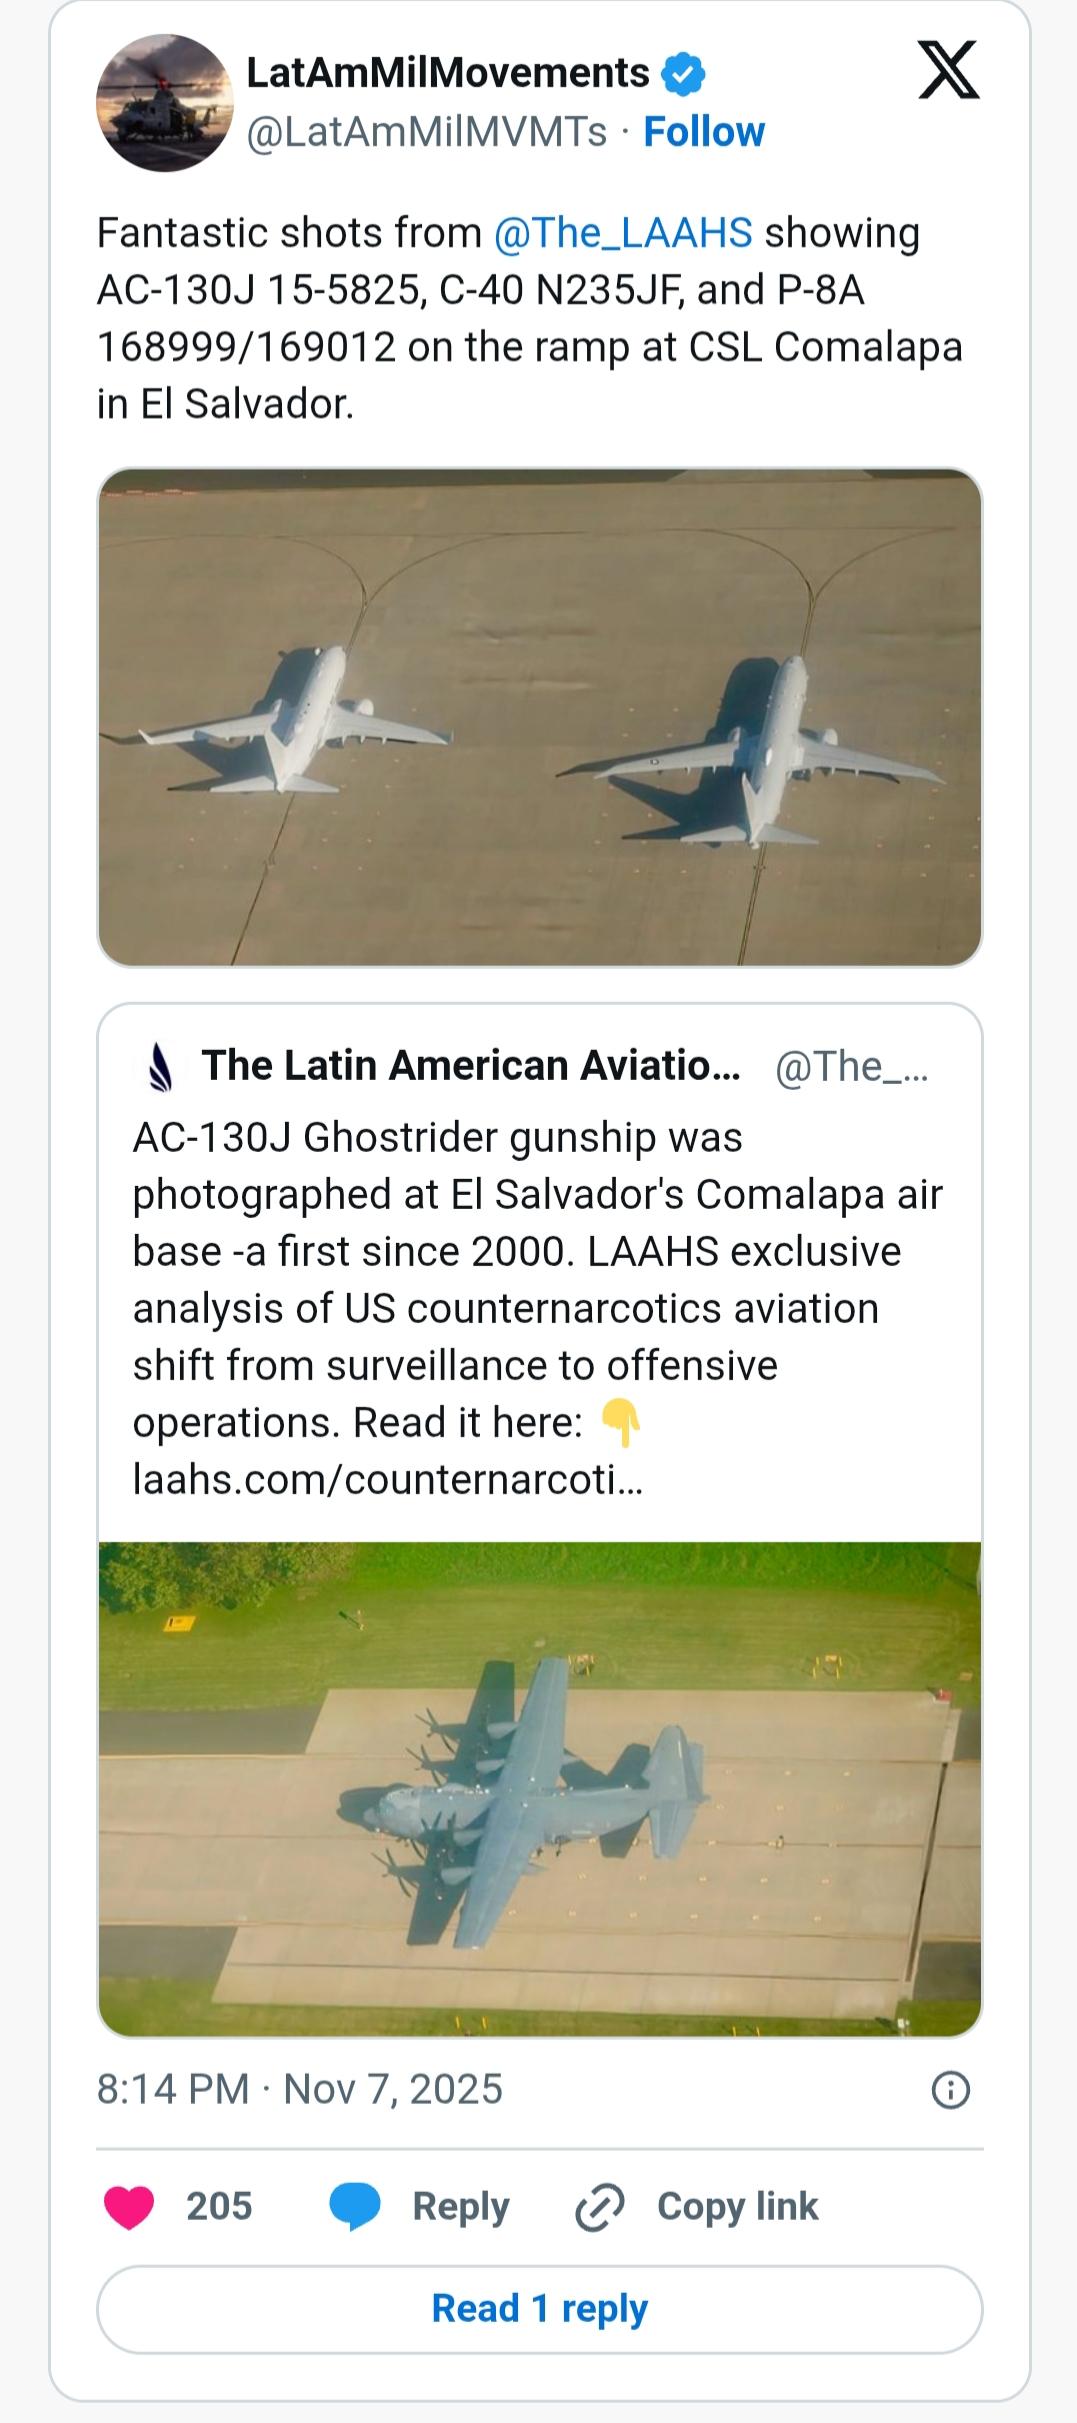Click the LatAmMilMovements display name

(x=448, y=73)
